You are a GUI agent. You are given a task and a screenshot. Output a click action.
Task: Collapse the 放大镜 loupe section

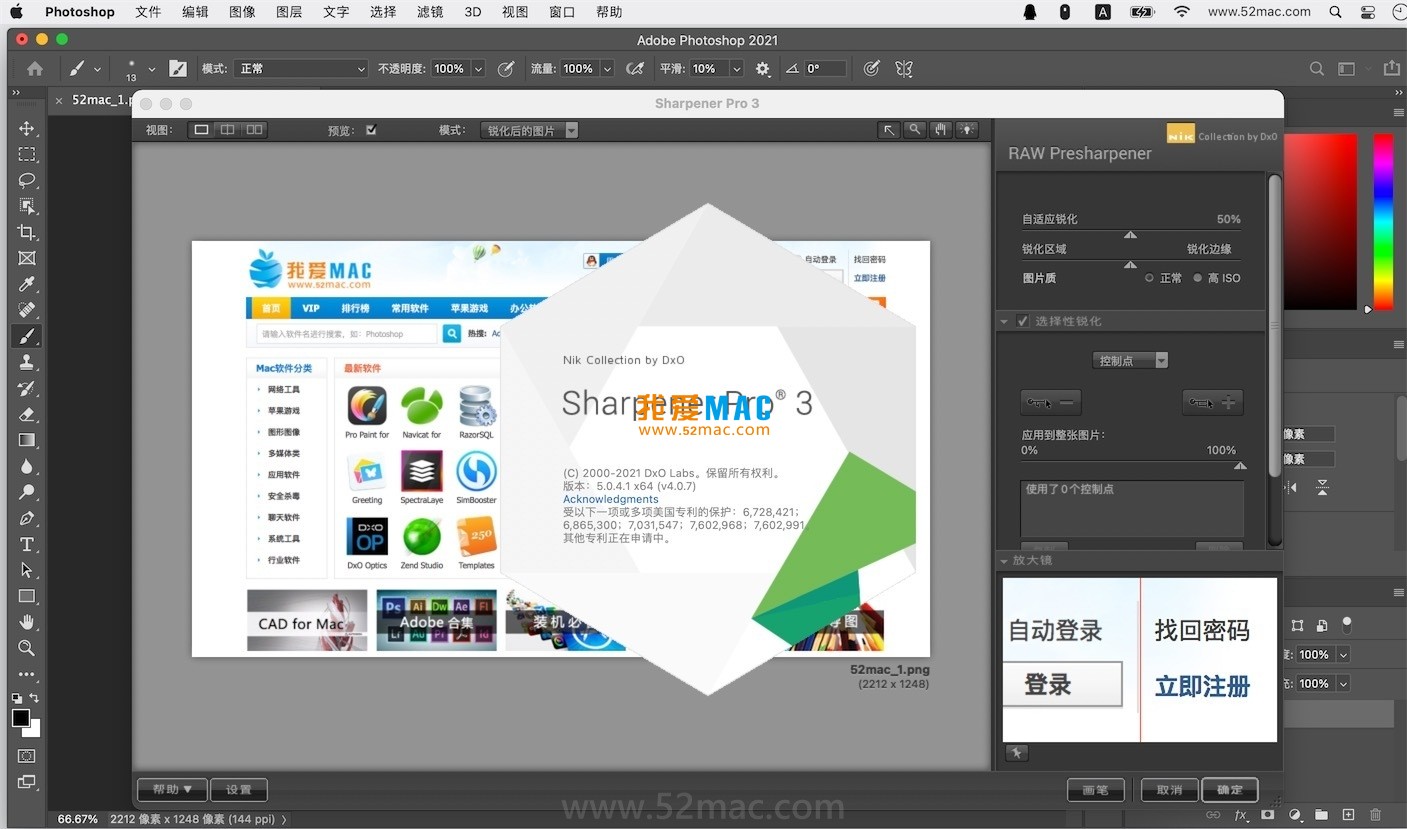click(1004, 560)
